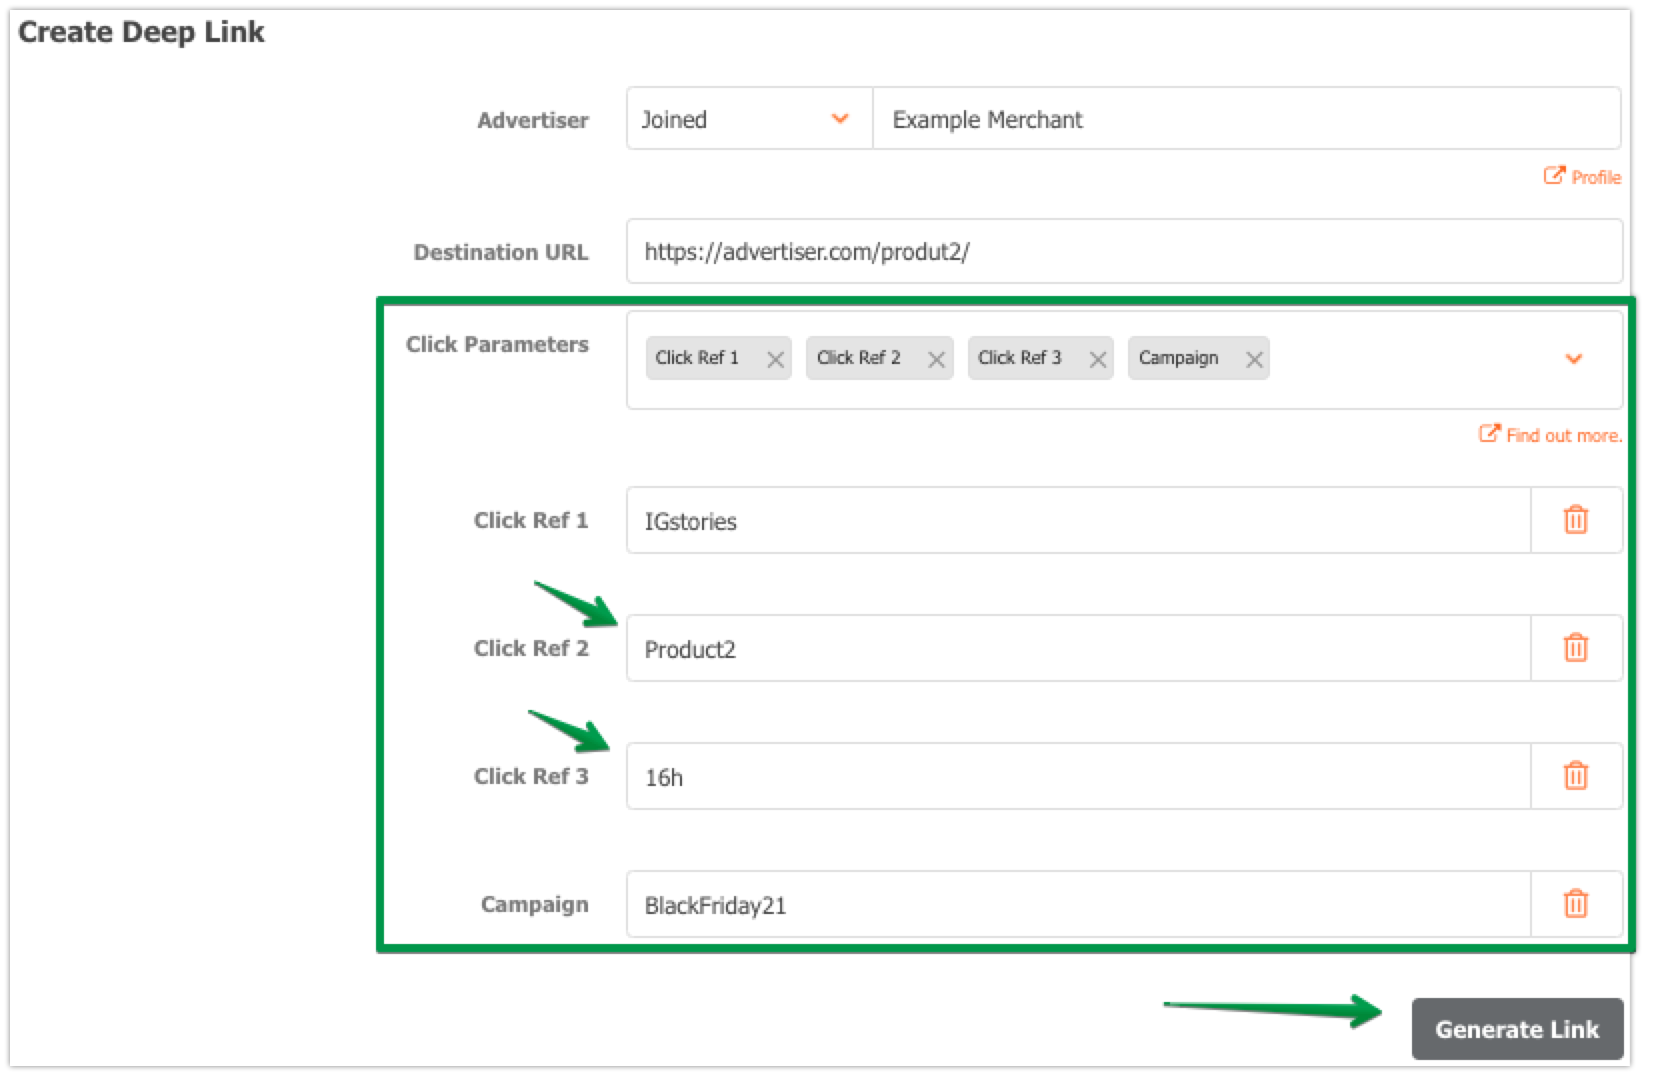Image resolution: width=1656 pixels, height=1076 pixels.
Task: Click trash icon for Click Ref 3
Action: 1575,776
